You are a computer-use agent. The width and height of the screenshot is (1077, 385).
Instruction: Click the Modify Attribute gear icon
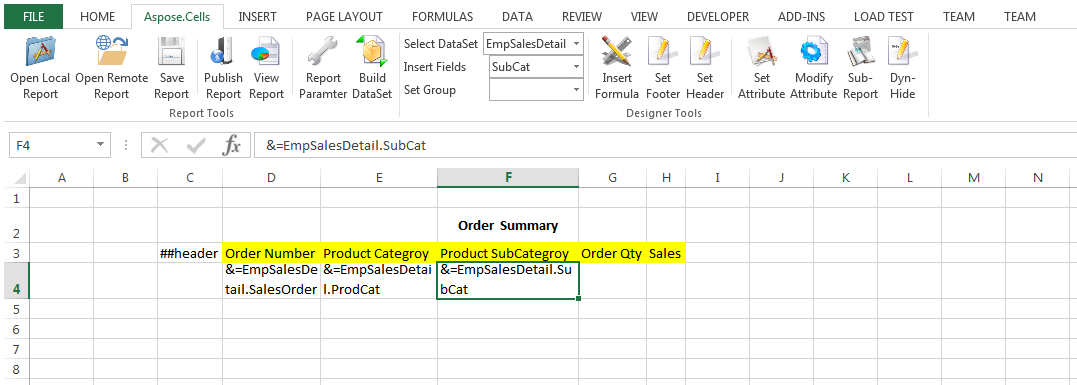pyautogui.click(x=813, y=52)
